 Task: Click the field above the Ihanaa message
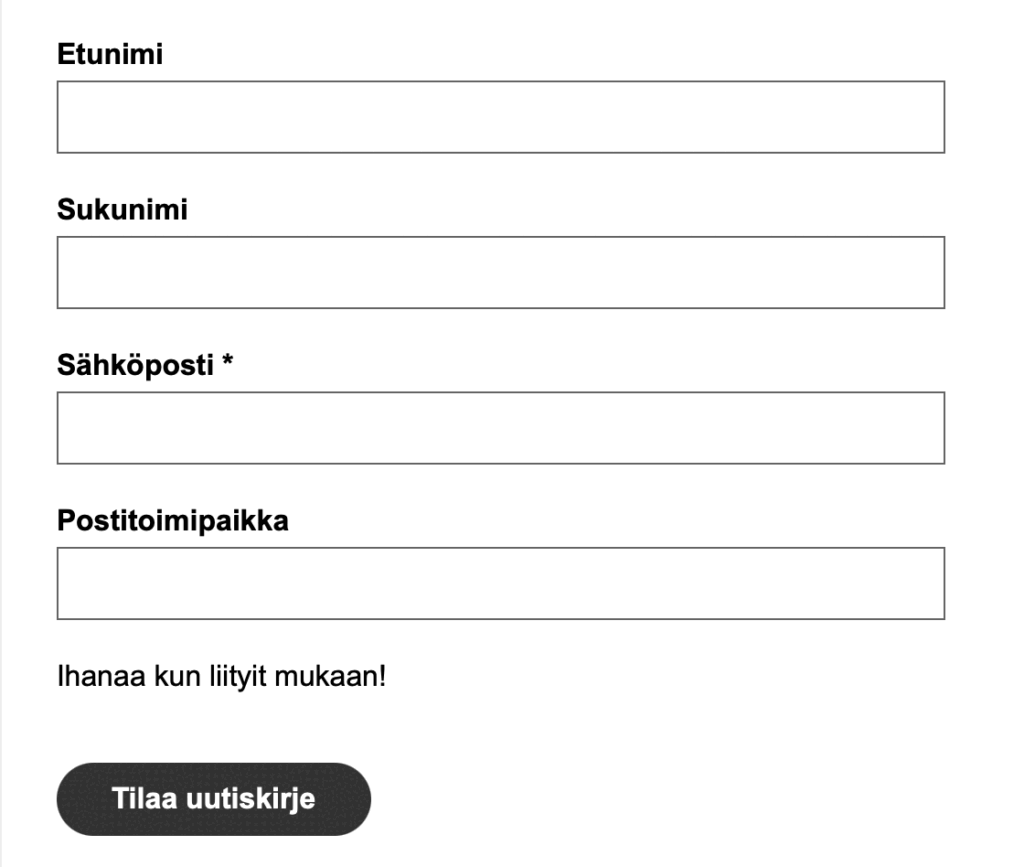click(x=500, y=583)
